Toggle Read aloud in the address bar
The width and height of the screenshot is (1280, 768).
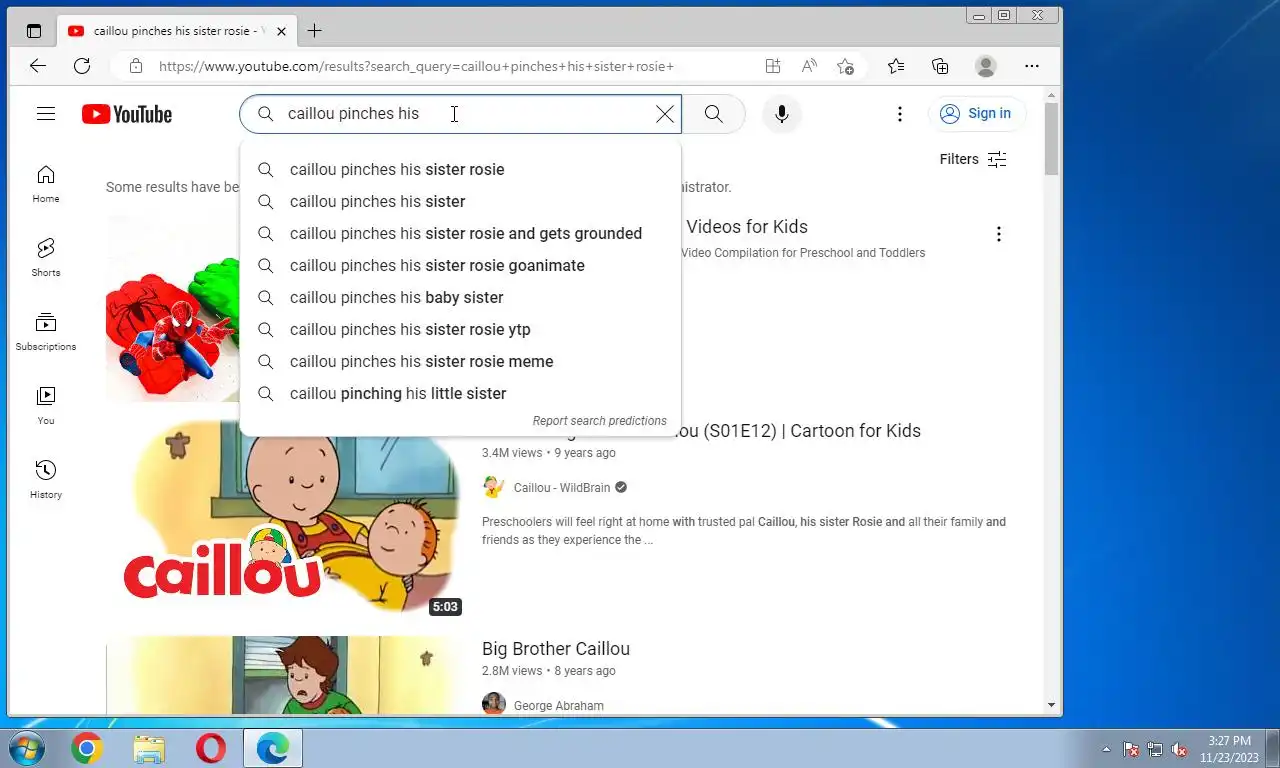(x=809, y=66)
